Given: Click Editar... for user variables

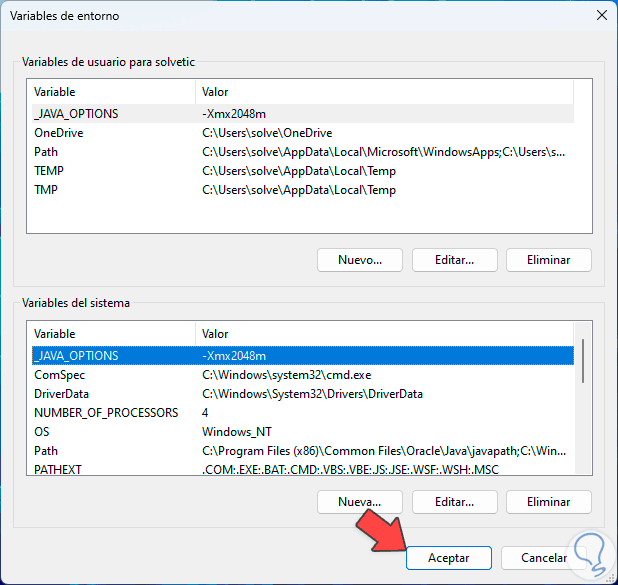Looking at the screenshot, I should [x=454, y=260].
